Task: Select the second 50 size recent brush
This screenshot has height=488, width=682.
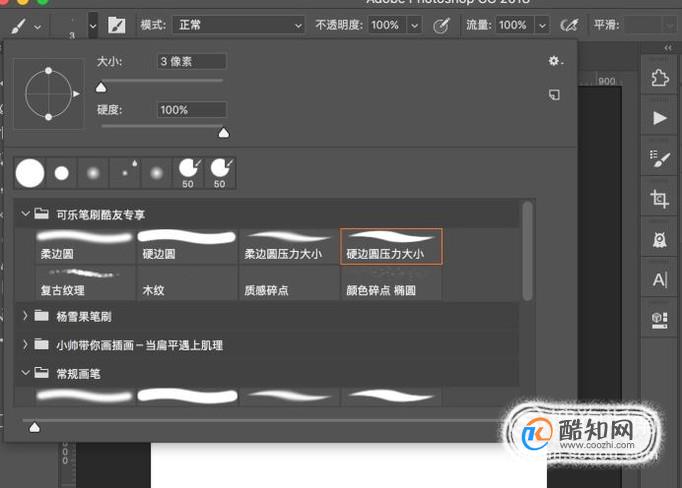Action: click(x=220, y=173)
